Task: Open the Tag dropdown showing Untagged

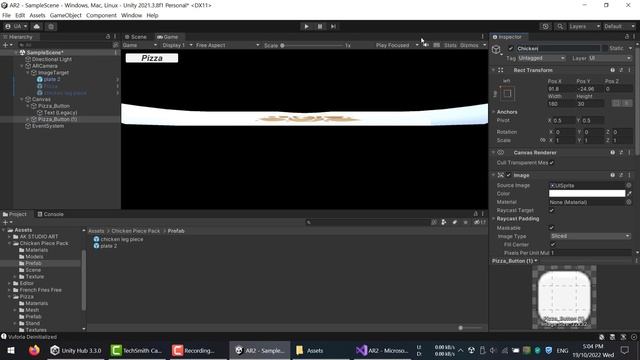Action: (x=542, y=58)
